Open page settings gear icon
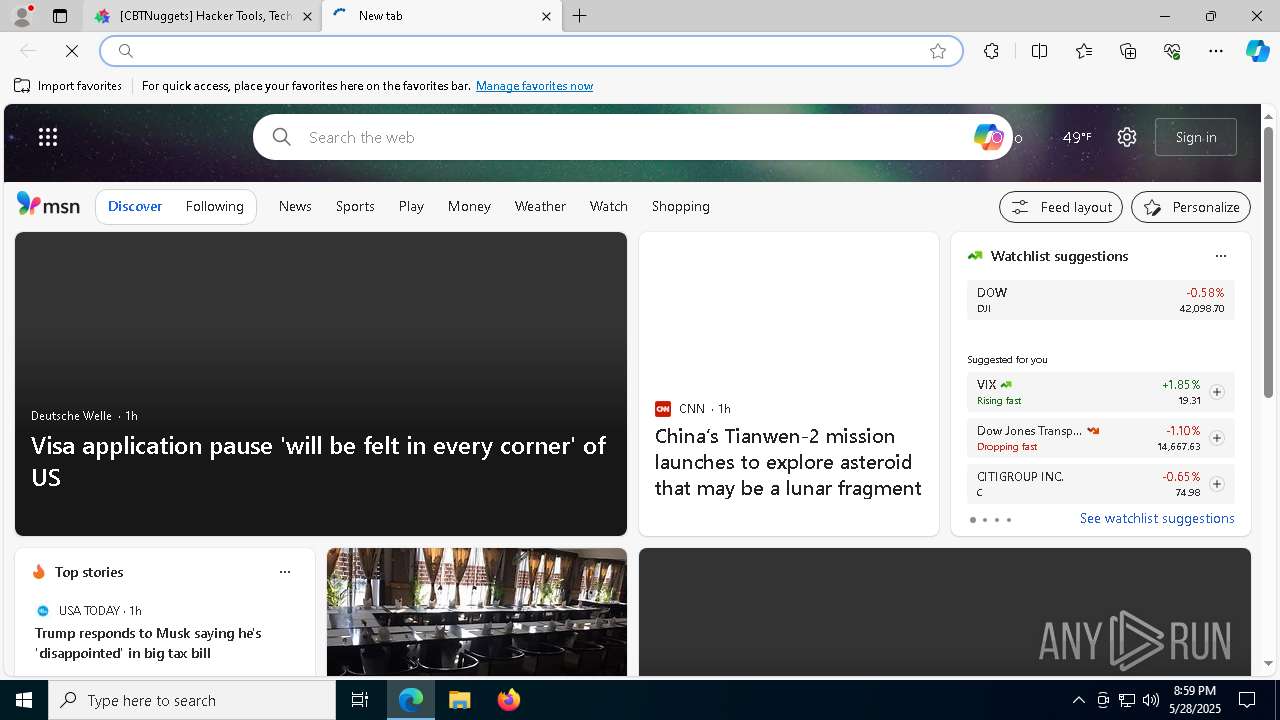Screen dimensions: 1280x720 coord(1127,137)
